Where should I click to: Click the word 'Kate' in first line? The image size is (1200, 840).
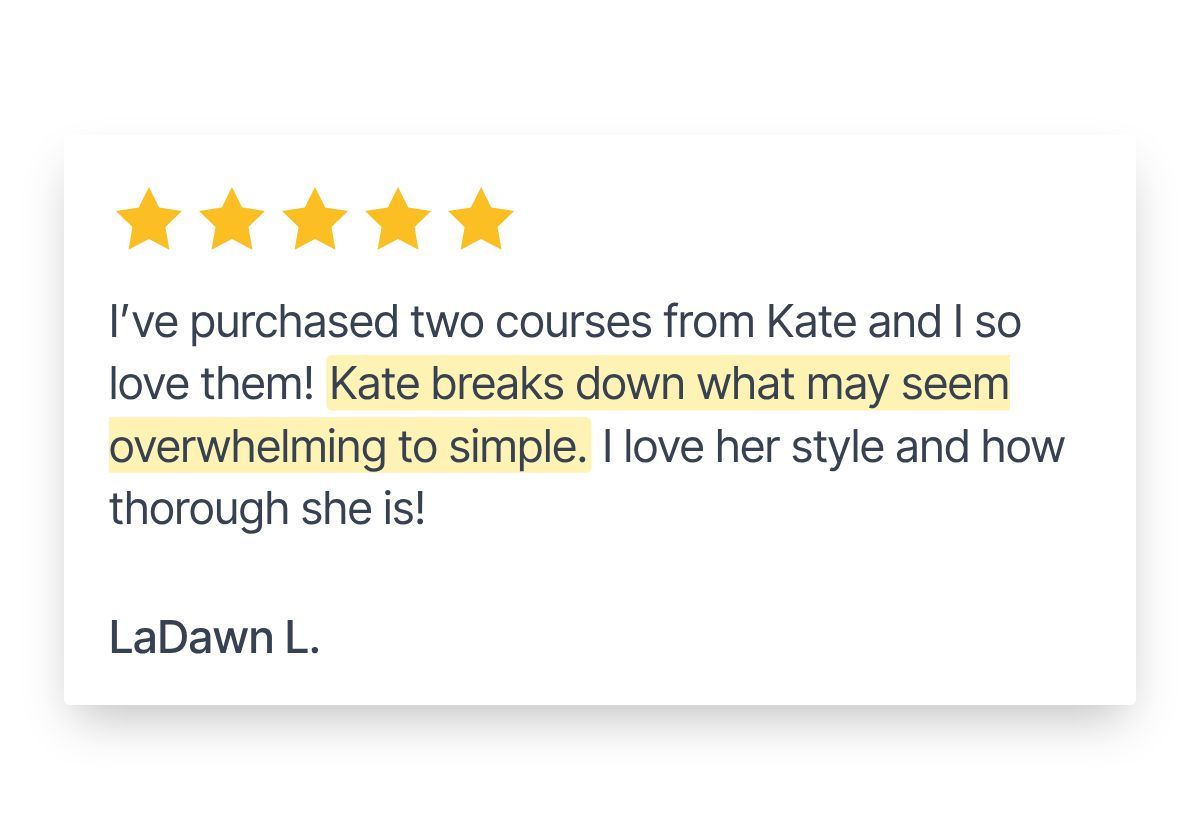click(x=812, y=322)
